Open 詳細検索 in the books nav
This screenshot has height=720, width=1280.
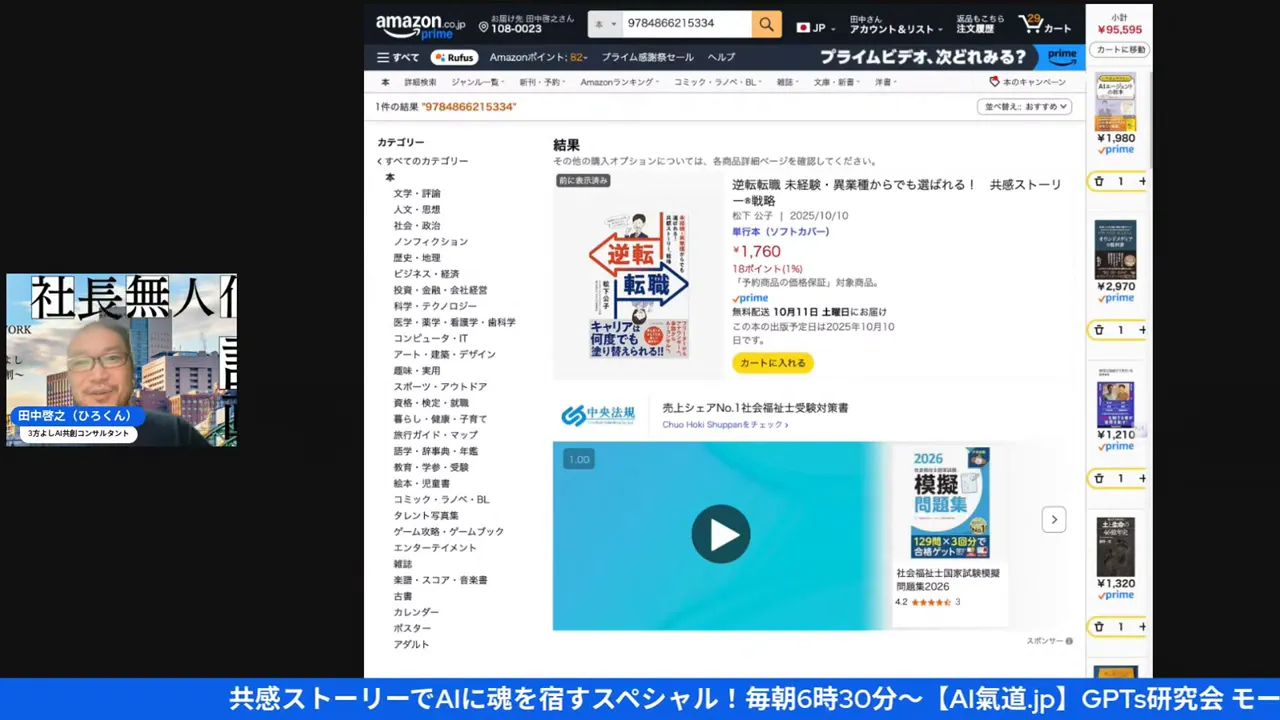[420, 82]
